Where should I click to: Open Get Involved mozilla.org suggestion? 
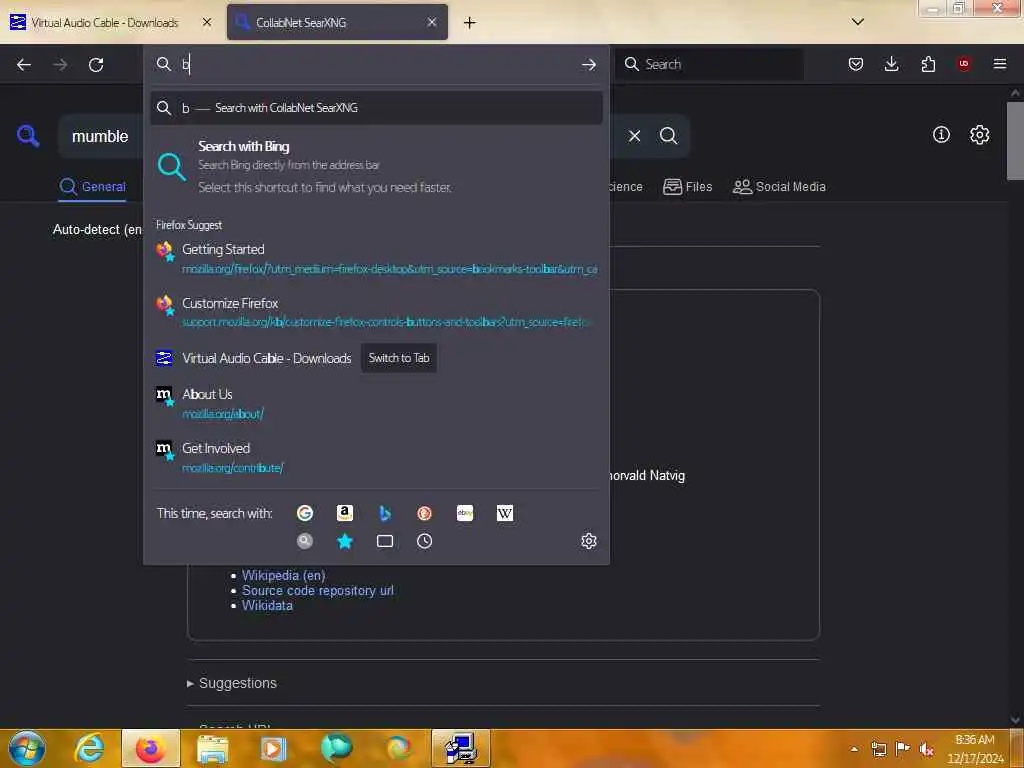376,457
